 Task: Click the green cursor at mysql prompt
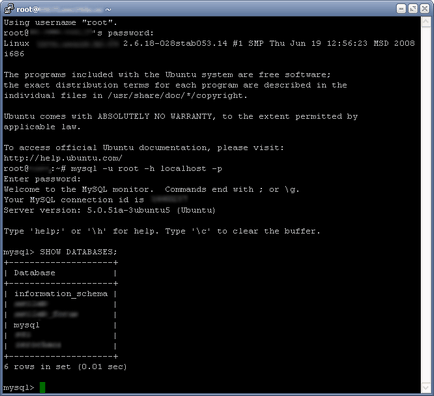[x=42, y=388]
